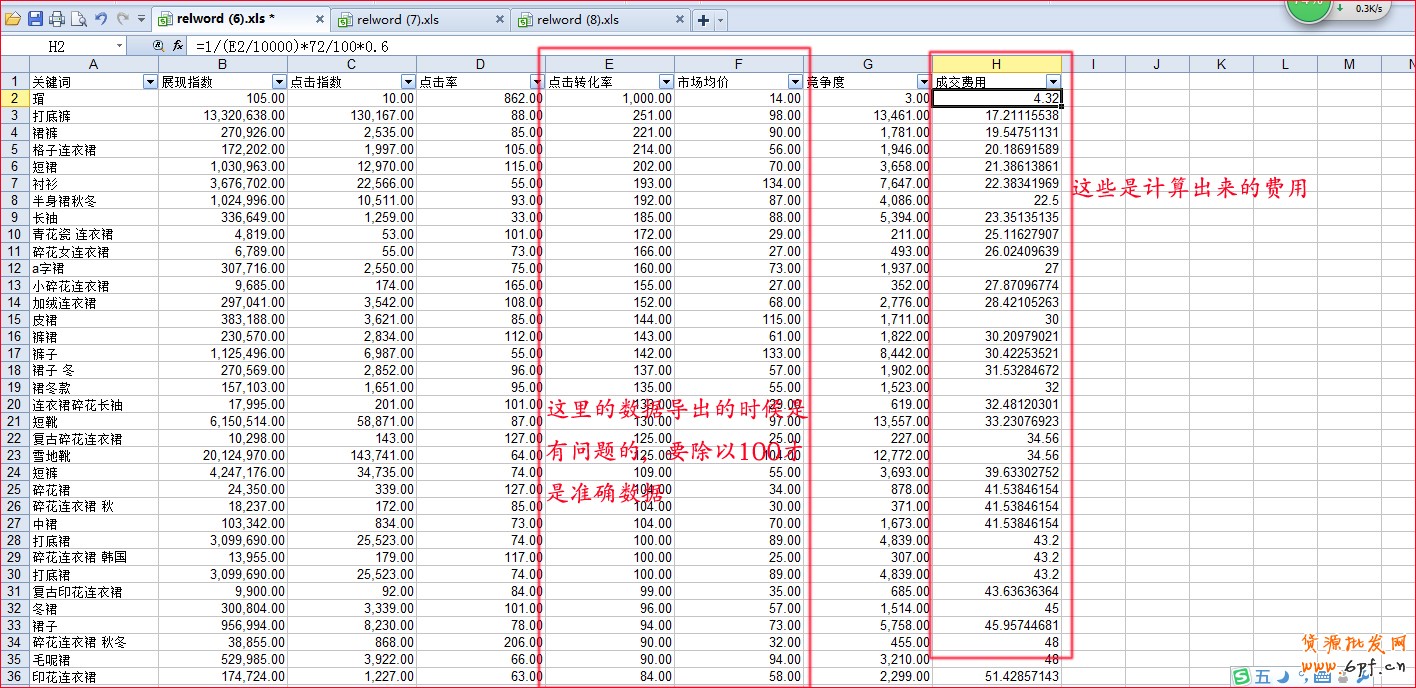Click the Open folder icon in toolbar
This screenshot has width=1416, height=688.
pyautogui.click(x=12, y=19)
